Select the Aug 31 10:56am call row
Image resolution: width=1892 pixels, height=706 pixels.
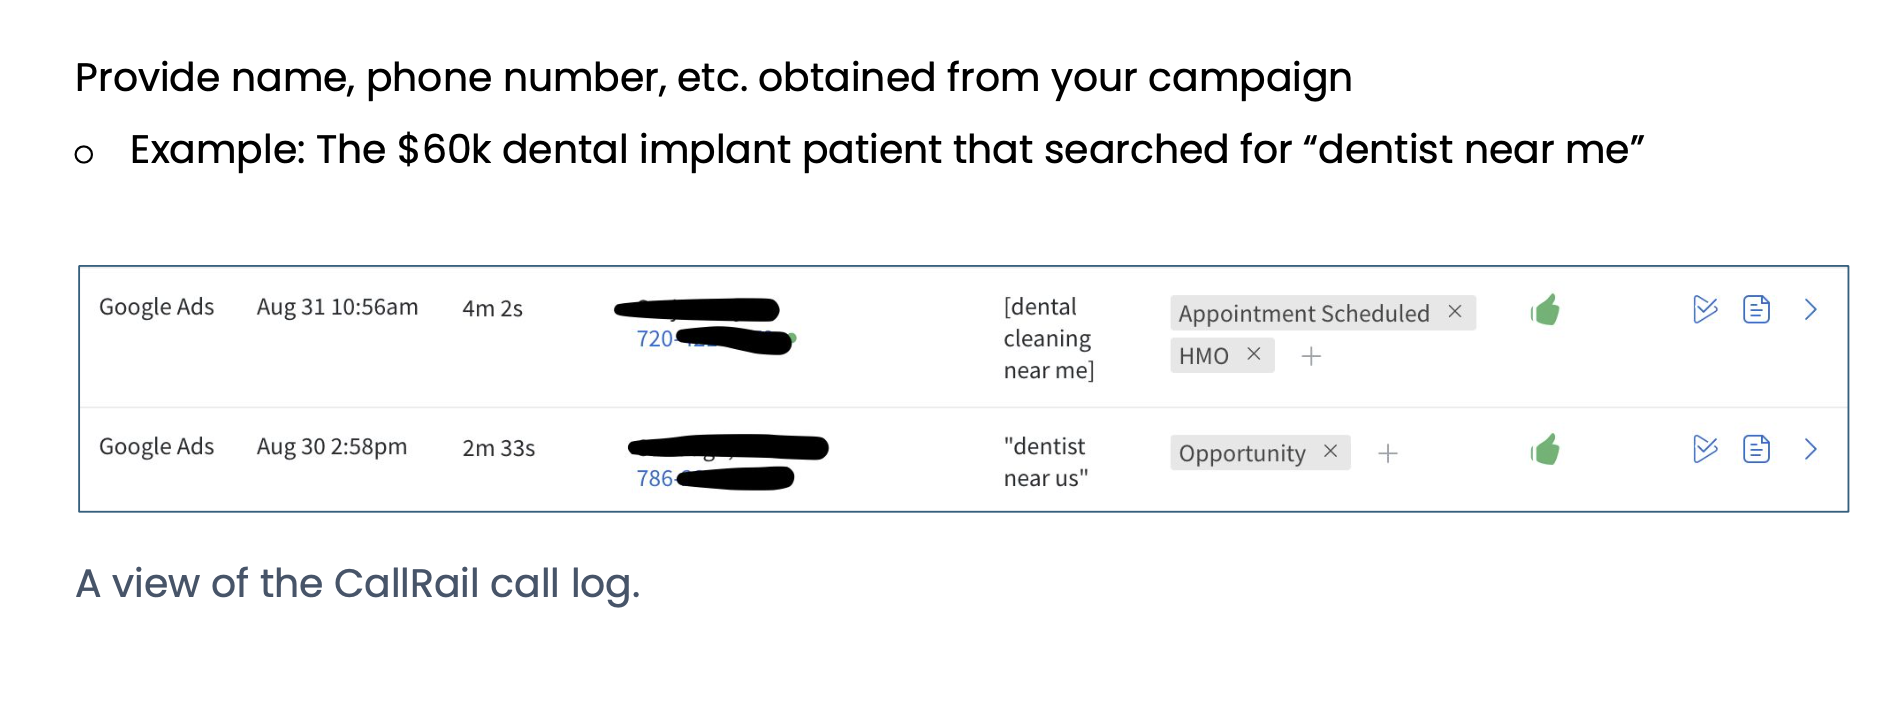click(x=337, y=307)
